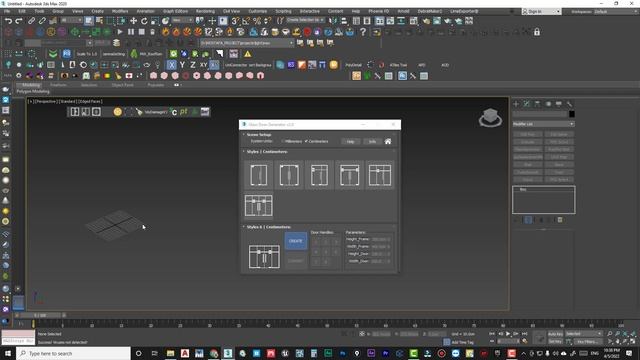Viewport: 640px width, 360px height.
Task: Choose the first door style thumbnail
Action: point(259,175)
